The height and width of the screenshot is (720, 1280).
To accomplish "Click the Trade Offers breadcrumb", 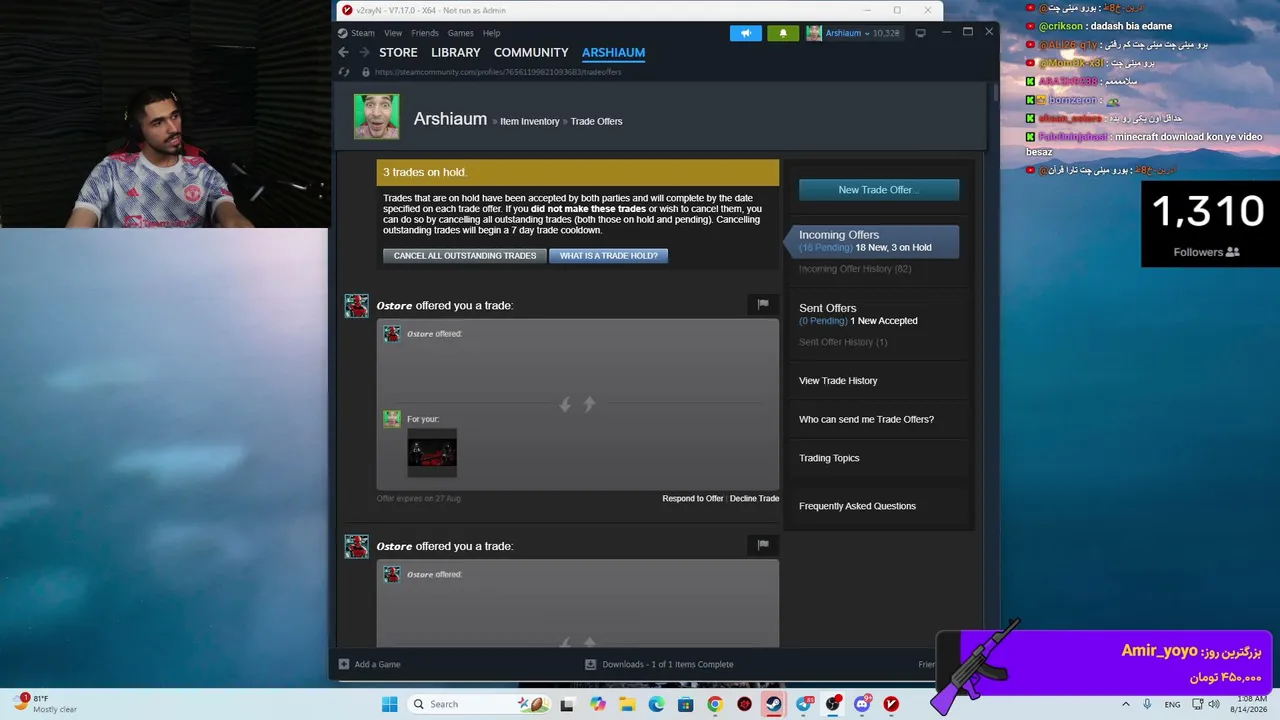I will [596, 121].
